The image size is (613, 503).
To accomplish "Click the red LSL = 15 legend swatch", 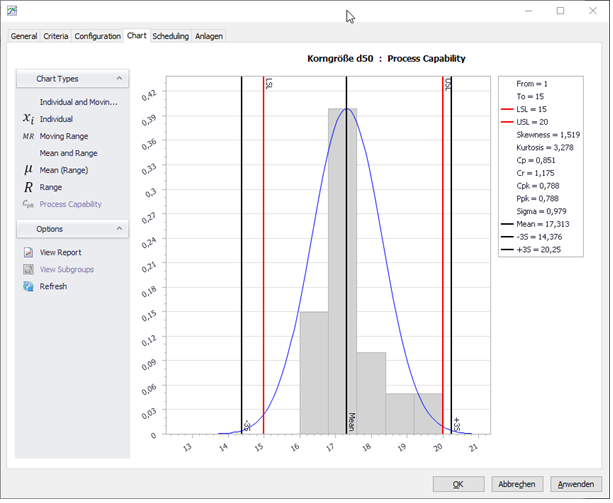I will 507,109.
